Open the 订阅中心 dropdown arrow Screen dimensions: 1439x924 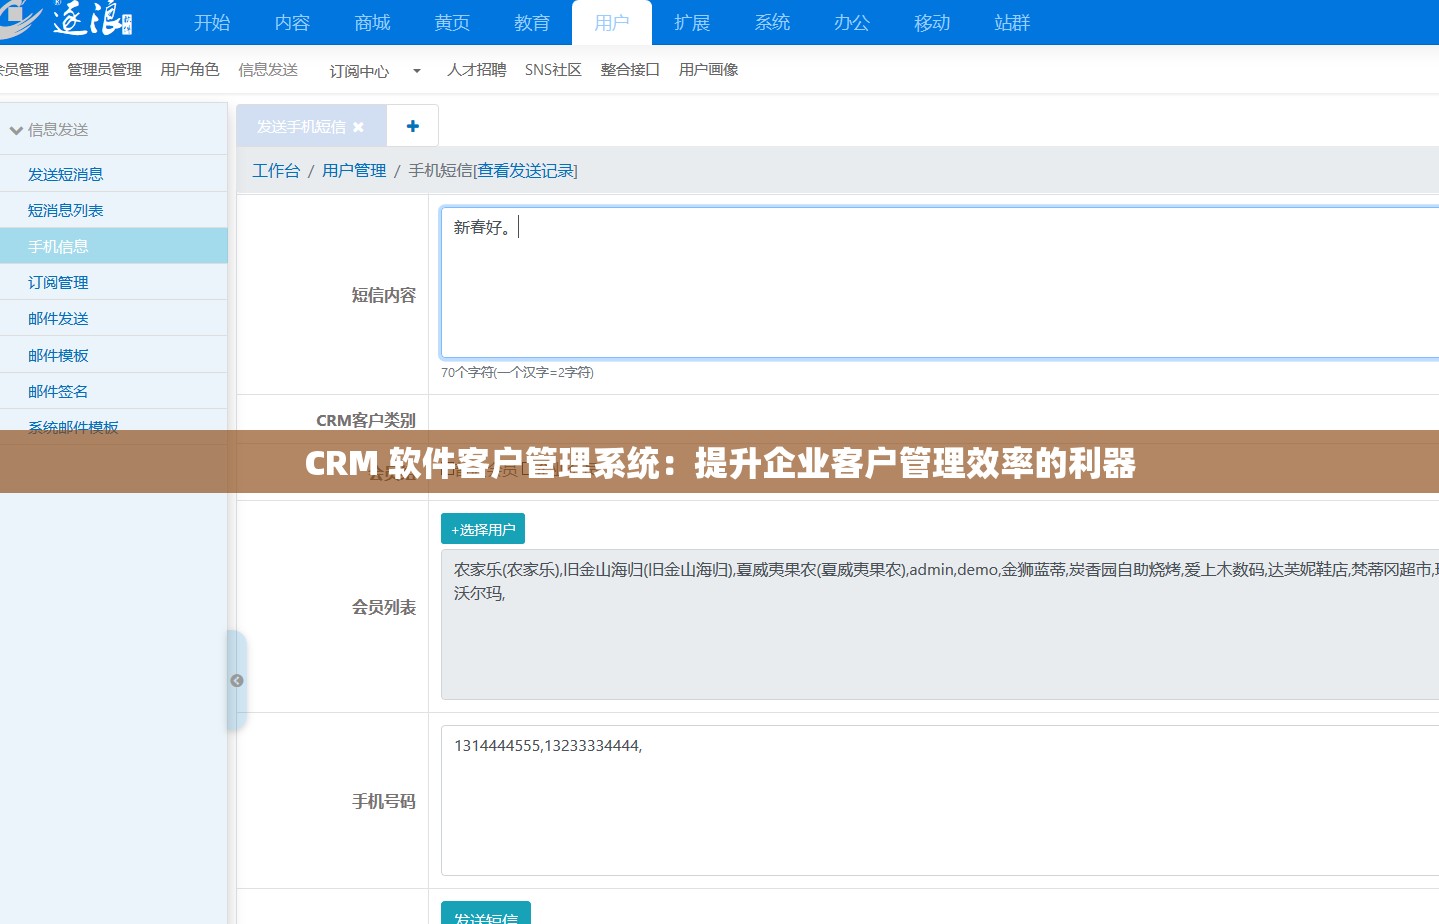(416, 71)
